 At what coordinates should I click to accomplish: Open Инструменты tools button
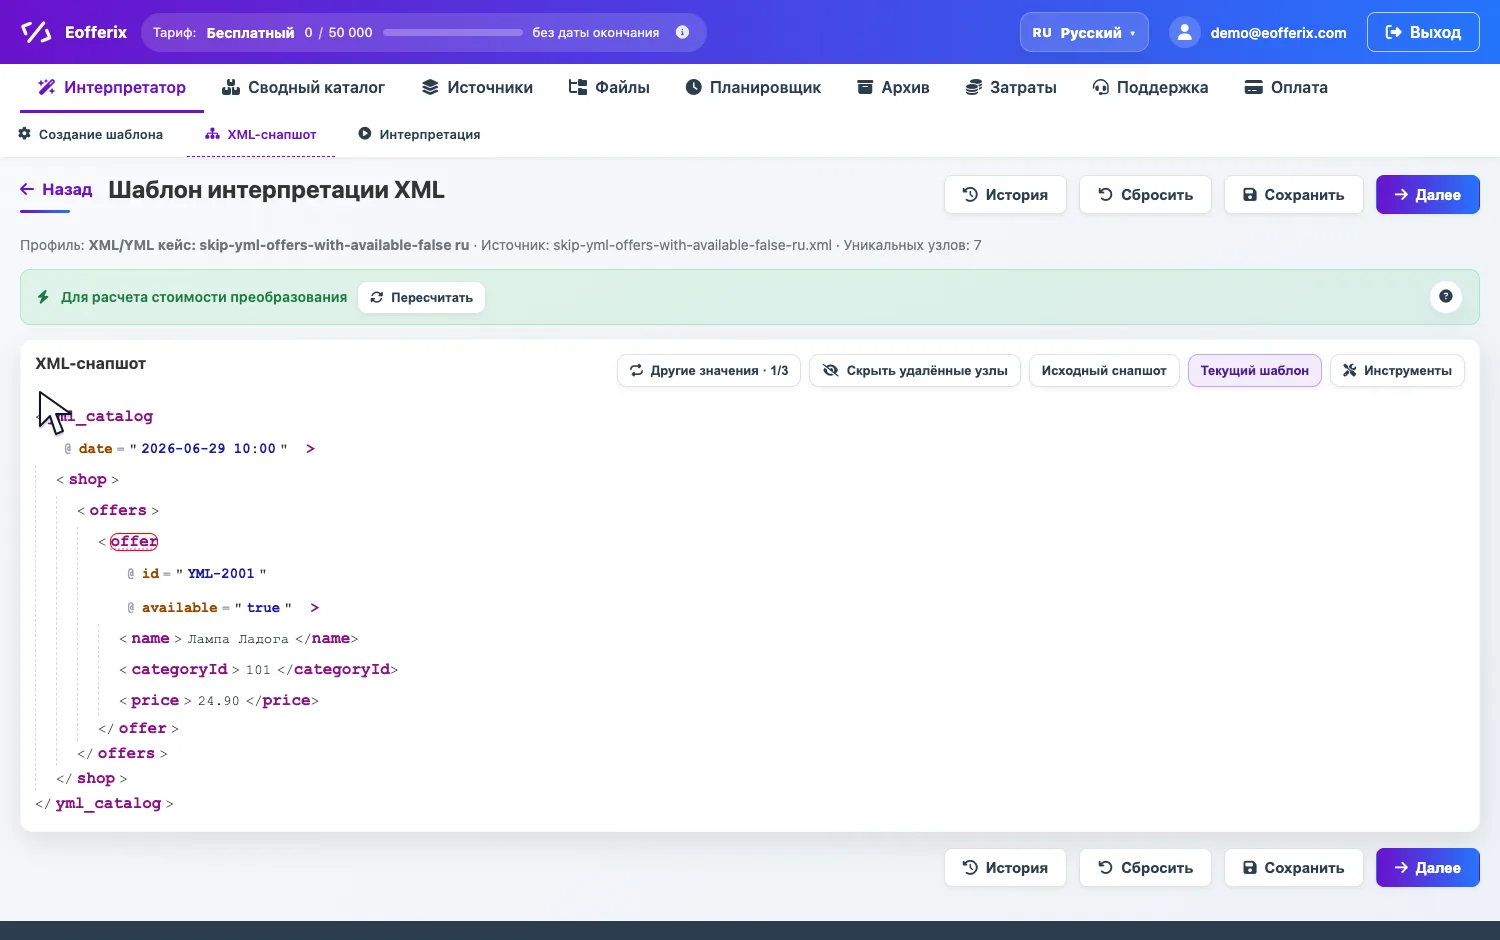(x=1397, y=371)
